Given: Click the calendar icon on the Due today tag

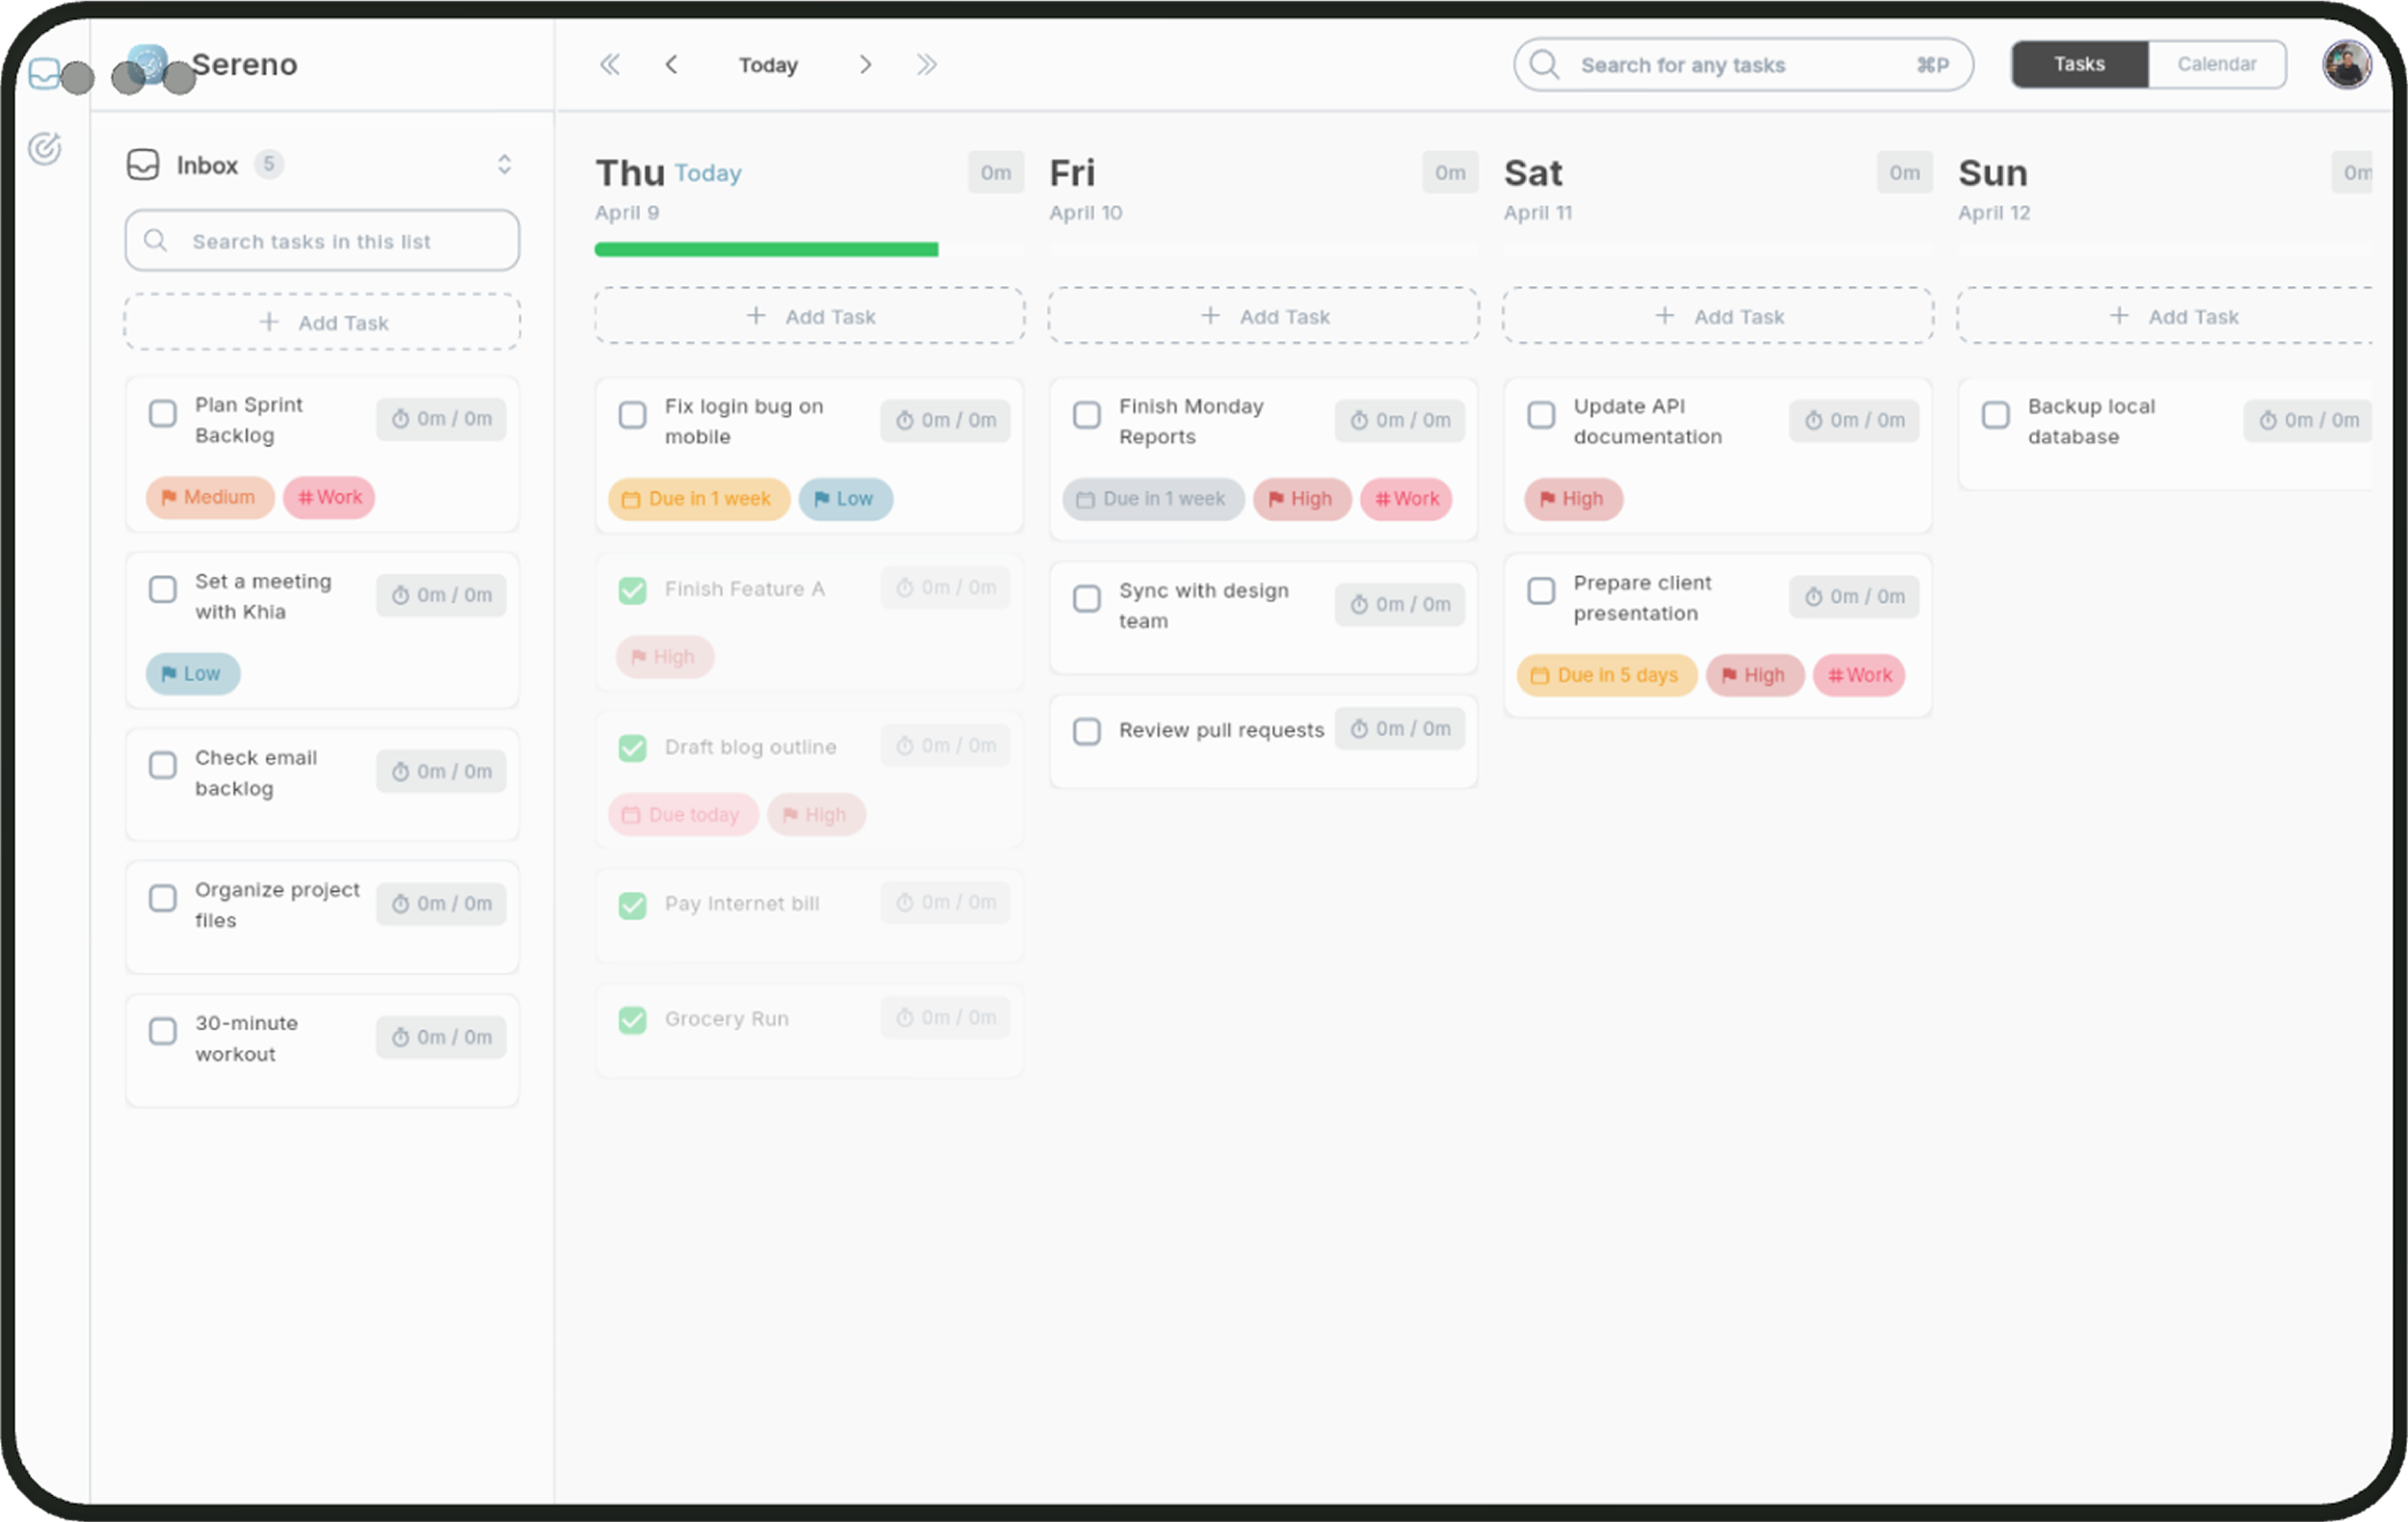Looking at the screenshot, I should [x=633, y=814].
